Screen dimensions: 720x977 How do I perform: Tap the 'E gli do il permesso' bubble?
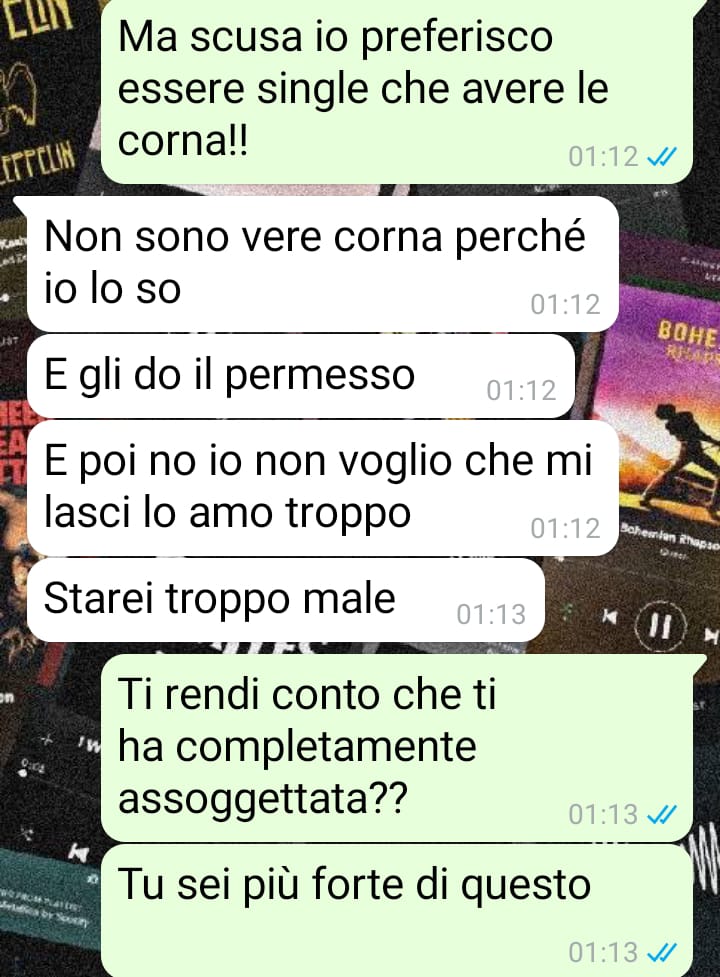(301, 376)
